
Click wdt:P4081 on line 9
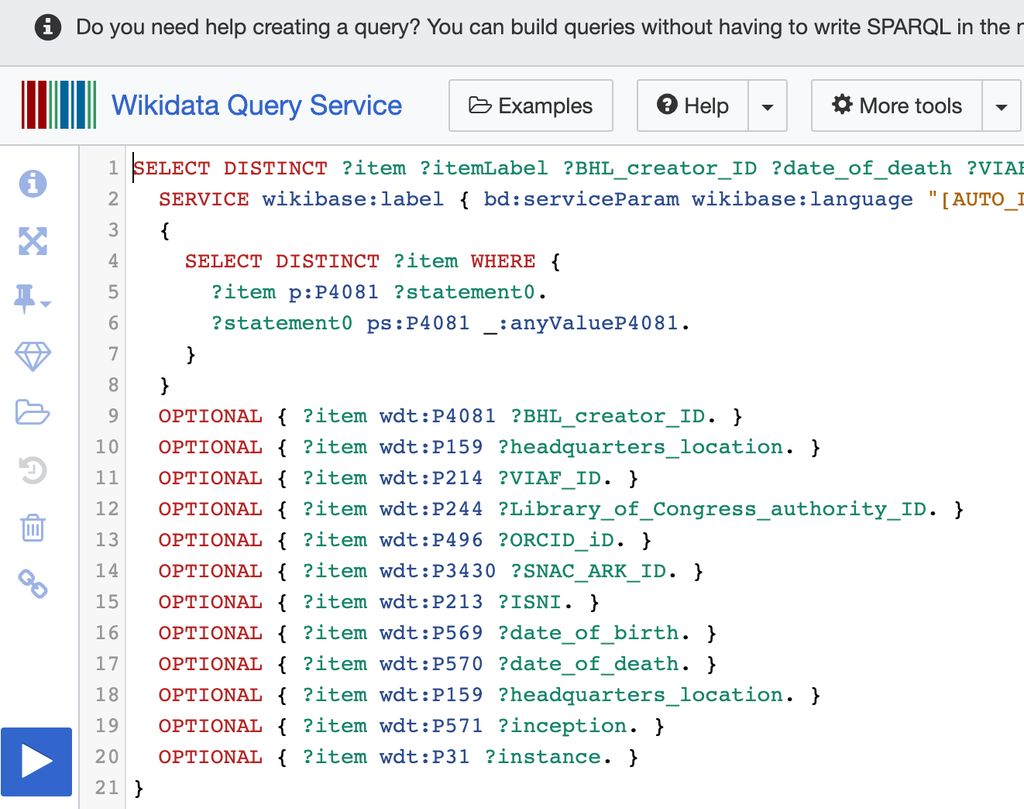click(438, 416)
